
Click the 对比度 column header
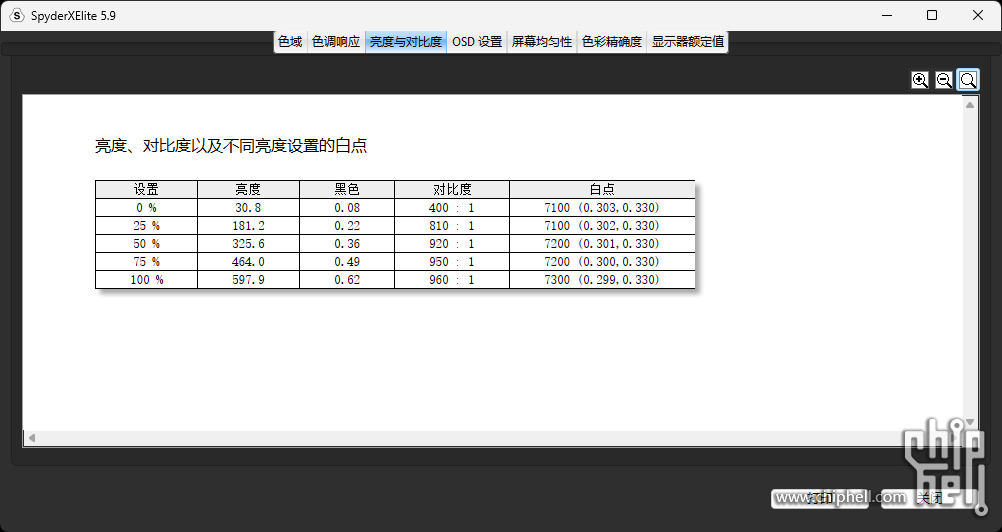point(452,189)
